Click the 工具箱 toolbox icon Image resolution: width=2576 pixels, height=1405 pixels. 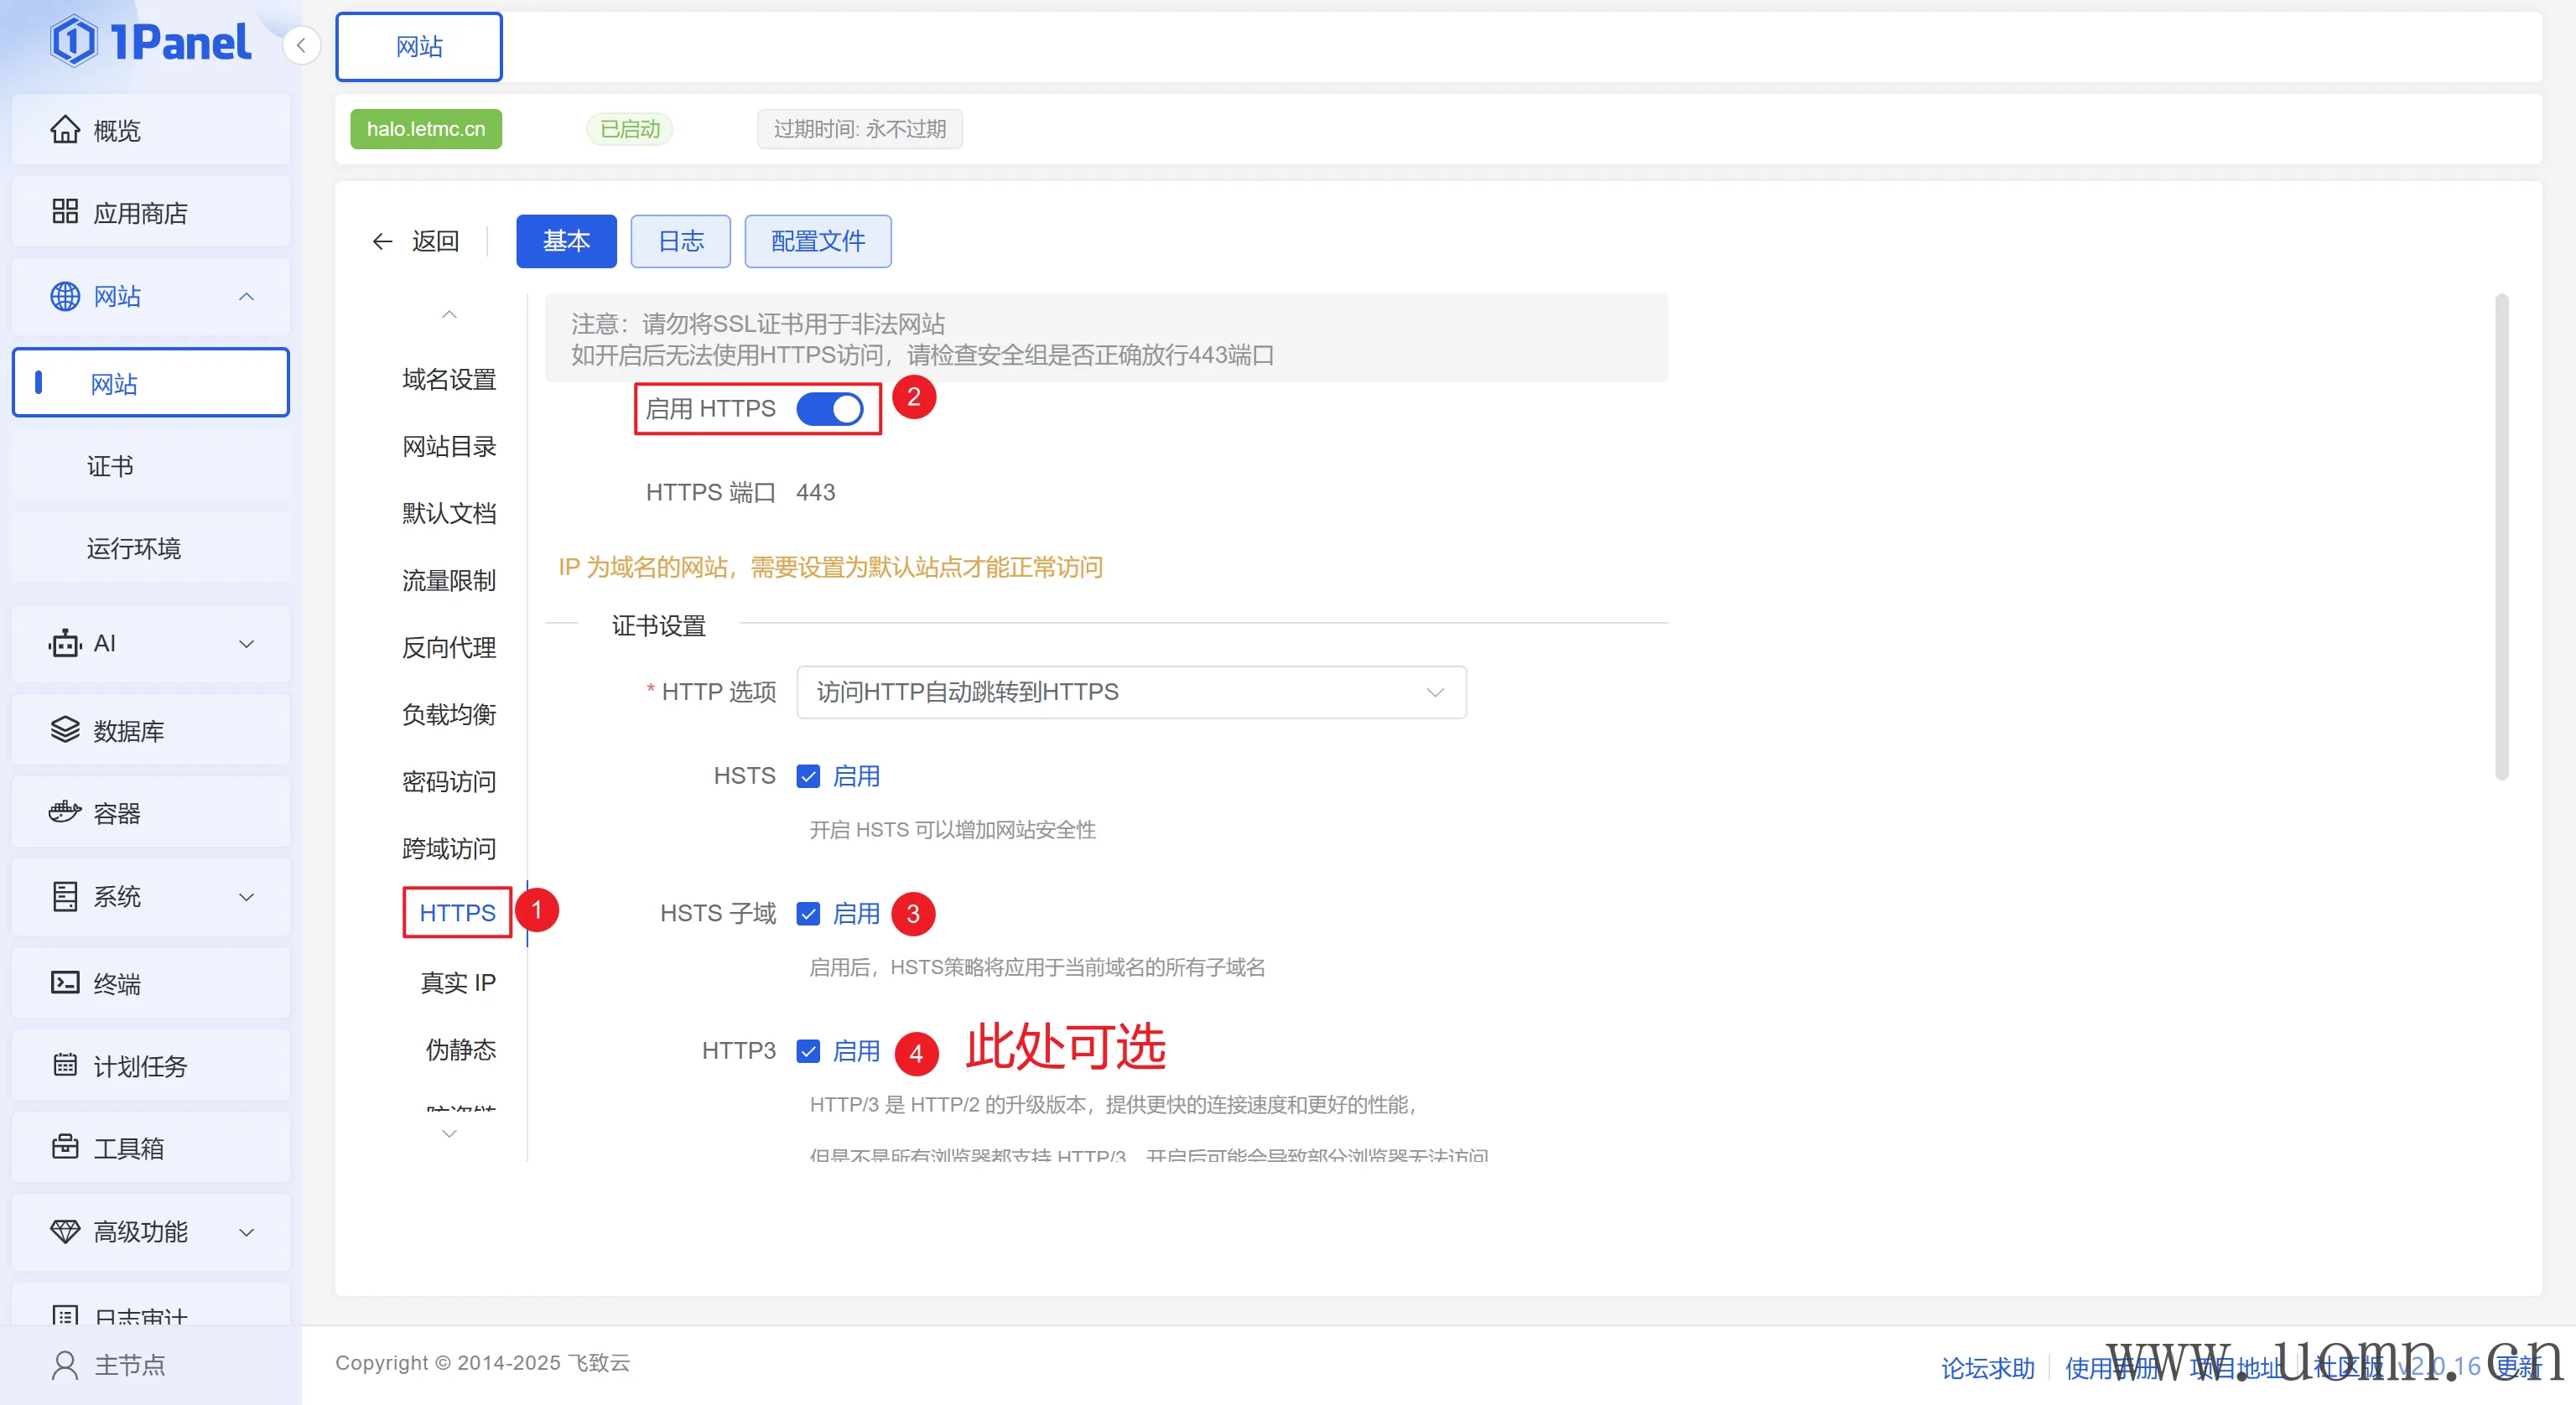click(65, 1147)
